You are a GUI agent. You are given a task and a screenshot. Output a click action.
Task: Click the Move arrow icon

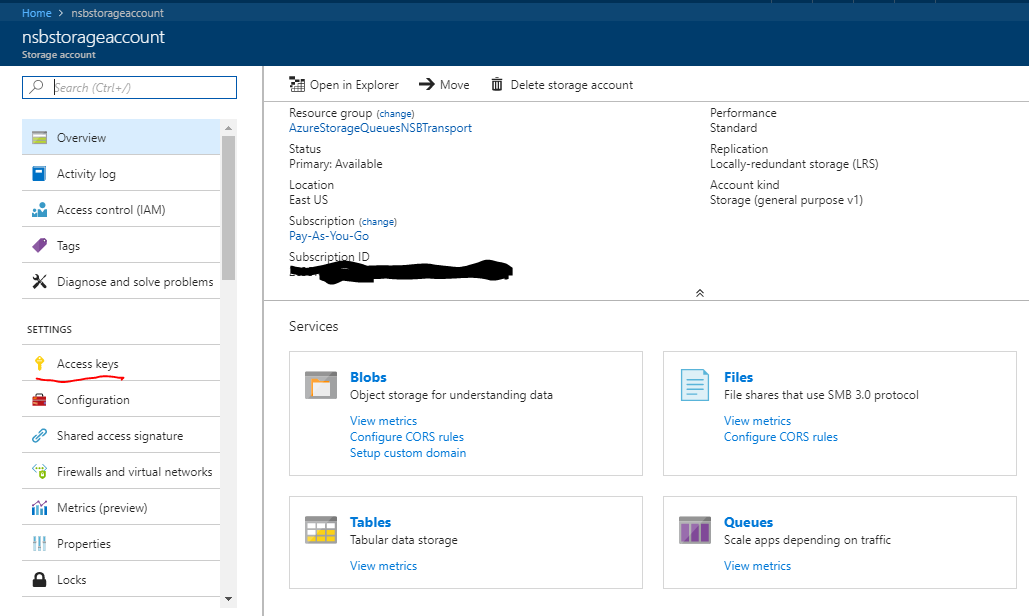(x=427, y=84)
